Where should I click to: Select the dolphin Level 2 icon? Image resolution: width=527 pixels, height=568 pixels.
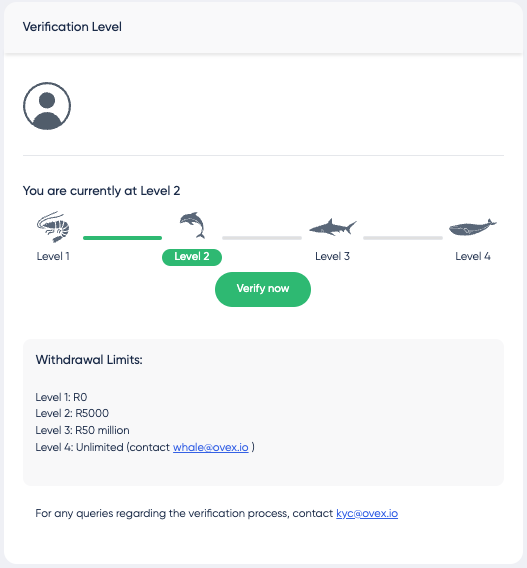(x=192, y=225)
